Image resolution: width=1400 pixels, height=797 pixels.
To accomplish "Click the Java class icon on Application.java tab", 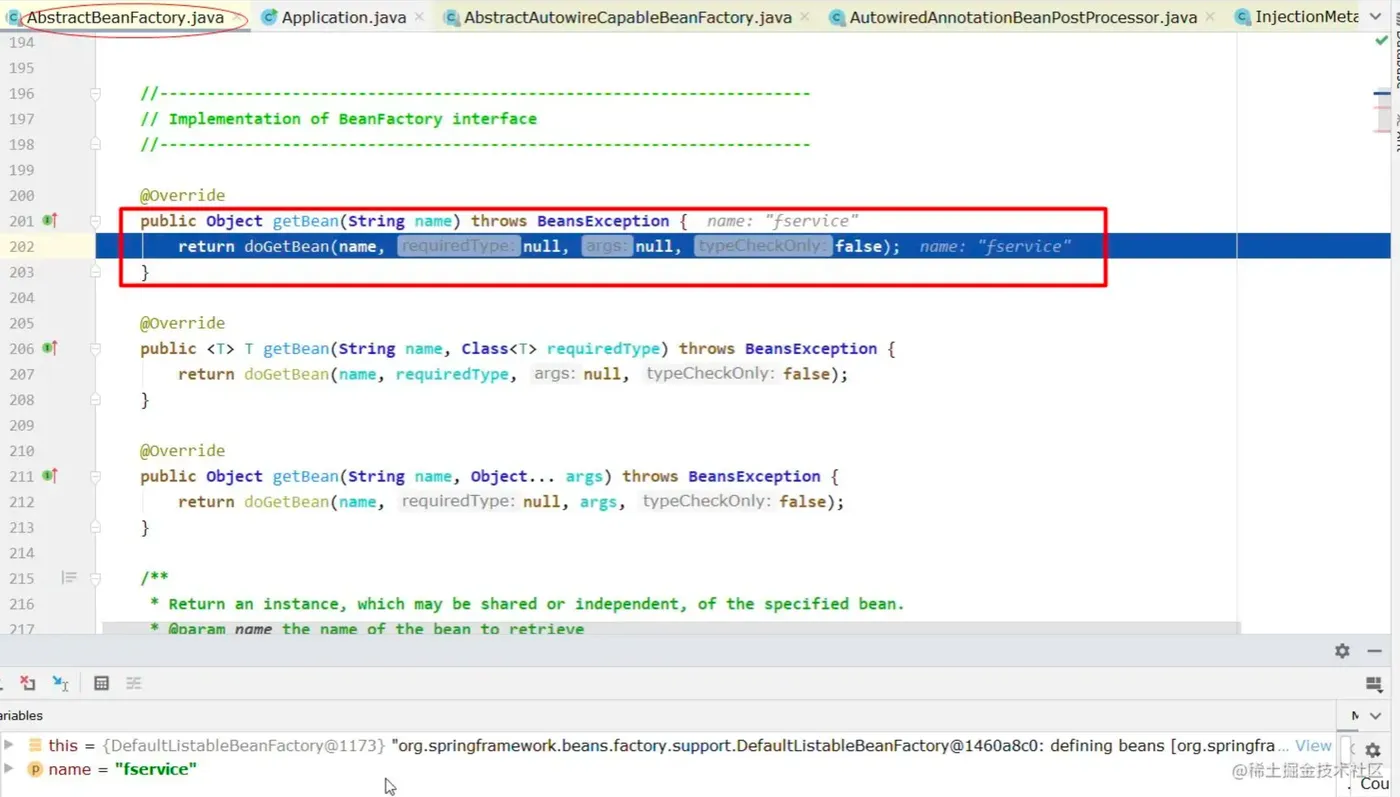I will click(x=268, y=17).
